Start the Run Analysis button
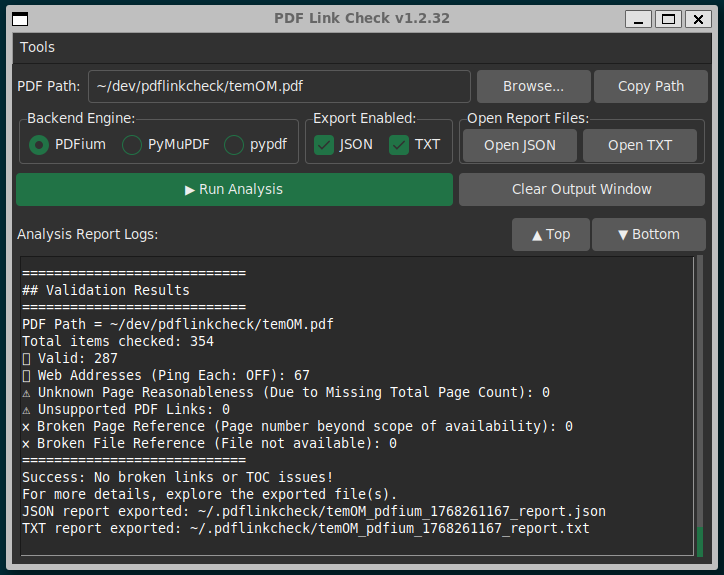Viewport: 724px width, 575px height. (x=234, y=189)
